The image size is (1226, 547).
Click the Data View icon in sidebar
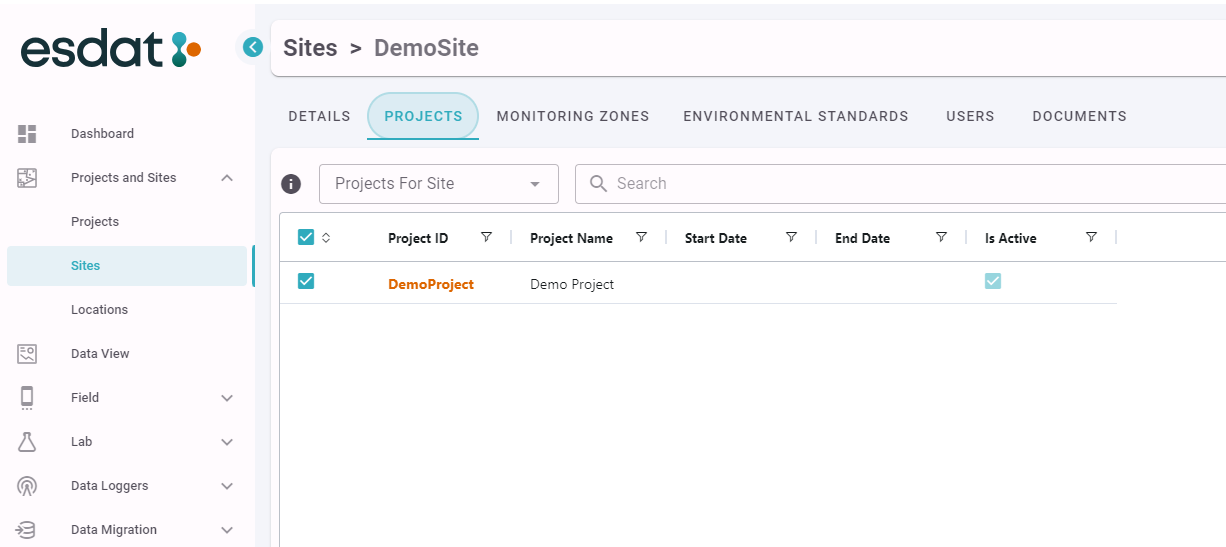[27, 354]
